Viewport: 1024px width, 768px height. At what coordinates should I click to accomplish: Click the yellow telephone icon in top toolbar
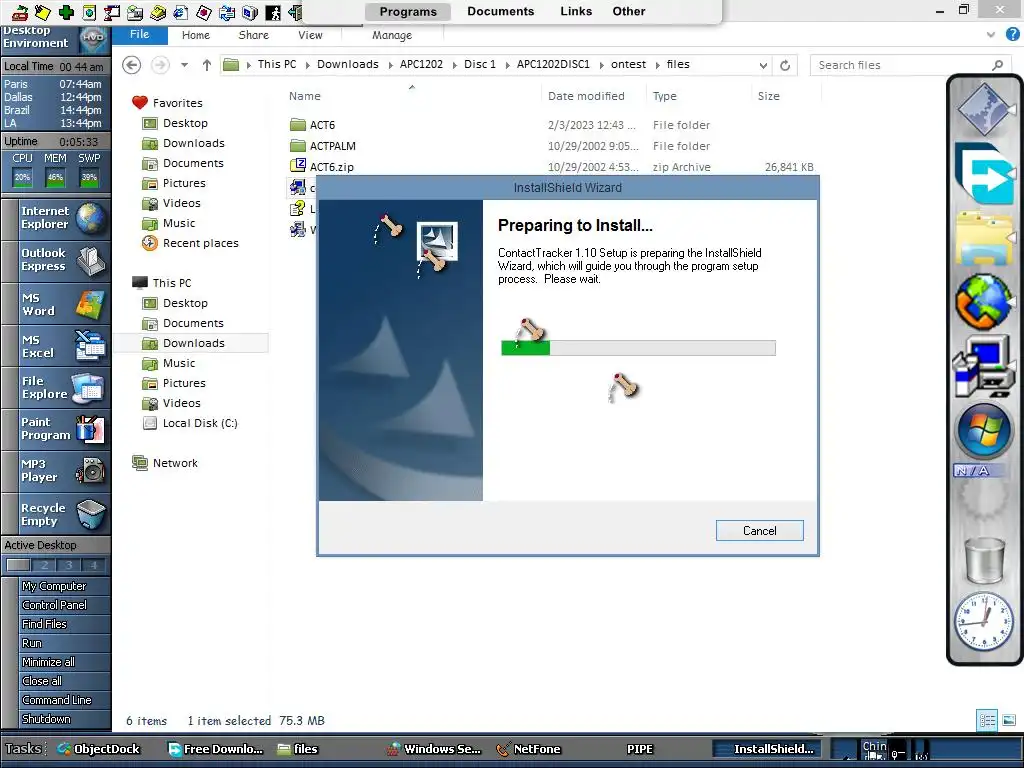tap(158, 12)
